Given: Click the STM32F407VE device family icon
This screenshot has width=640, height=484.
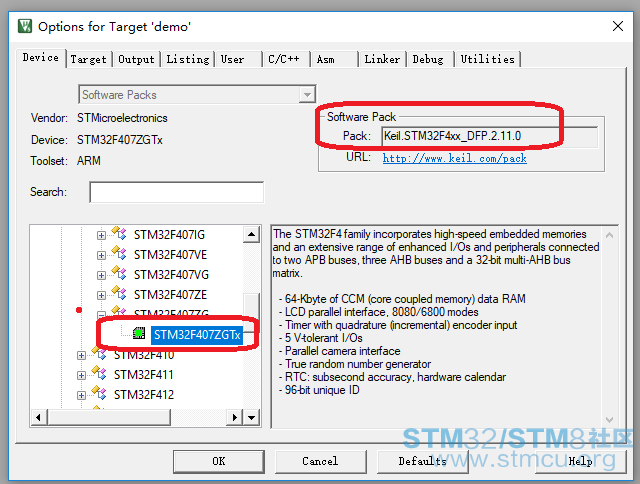Looking at the screenshot, I should click(x=119, y=253).
